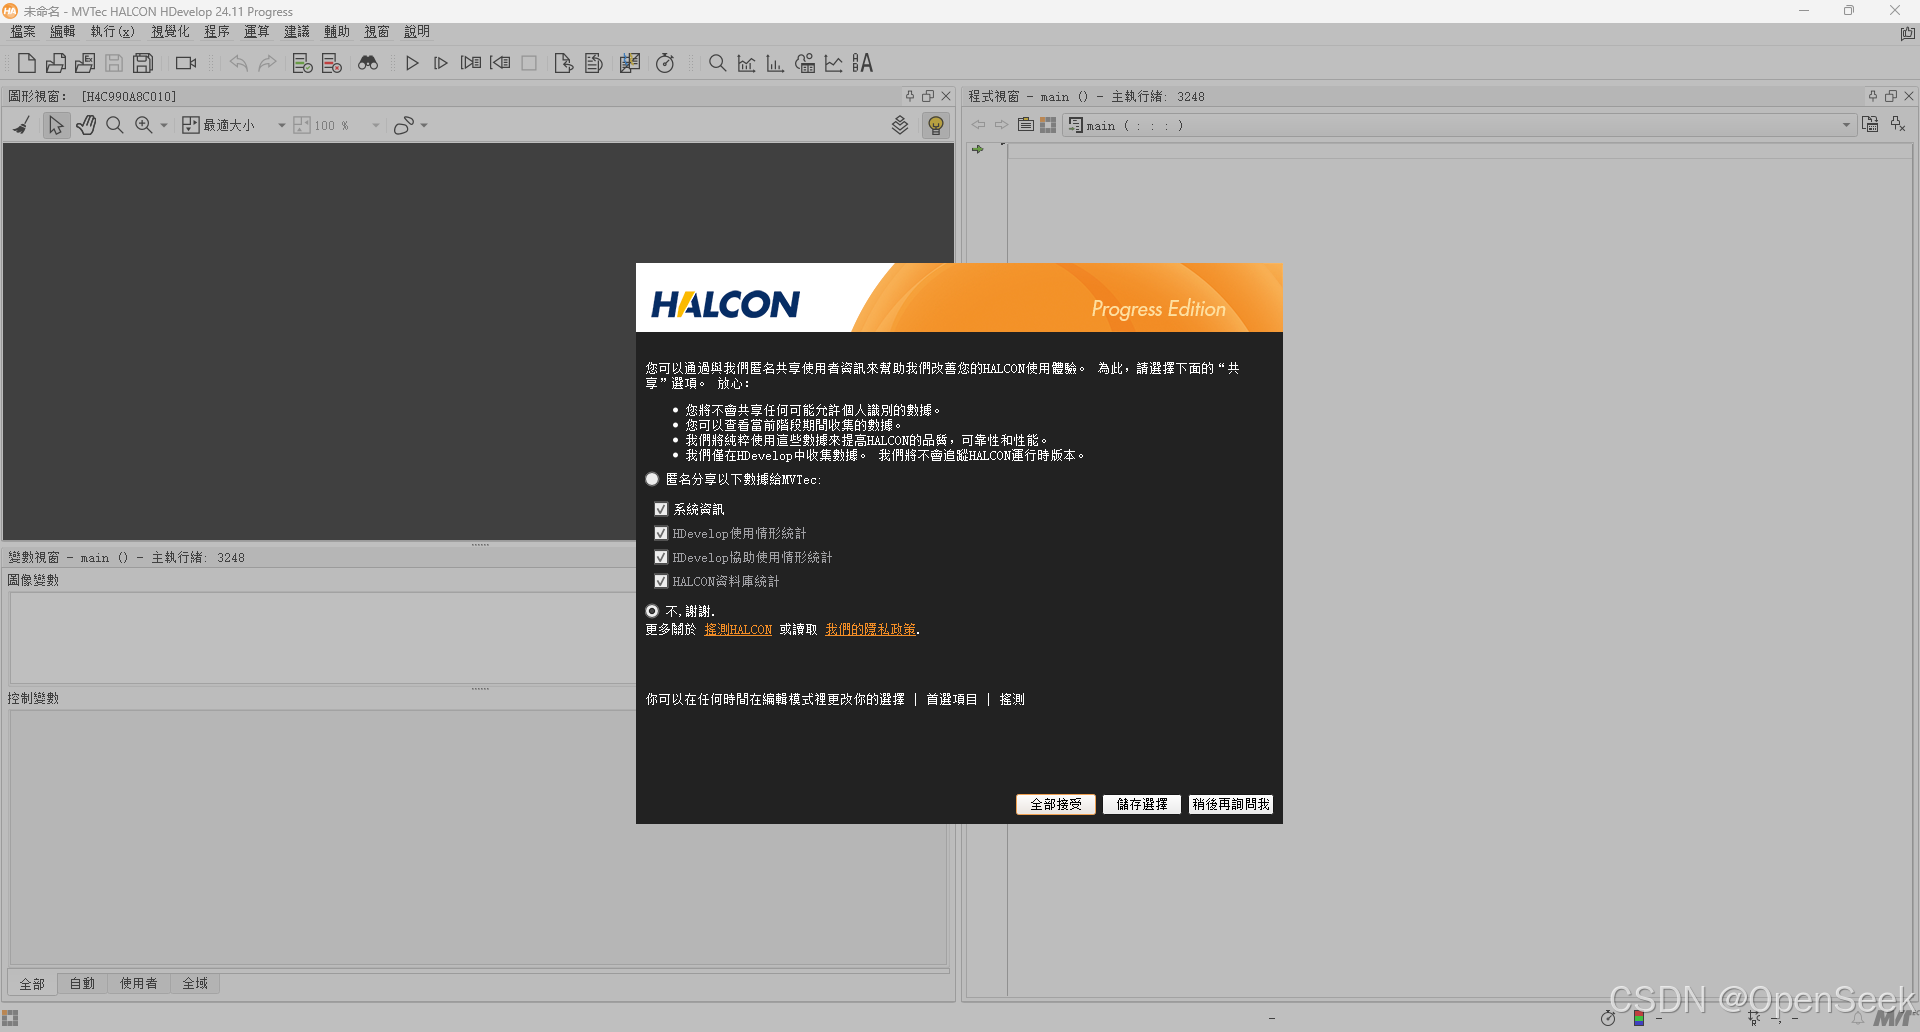Run the program with the play icon
Image resolution: width=1920 pixels, height=1032 pixels.
tap(412, 63)
